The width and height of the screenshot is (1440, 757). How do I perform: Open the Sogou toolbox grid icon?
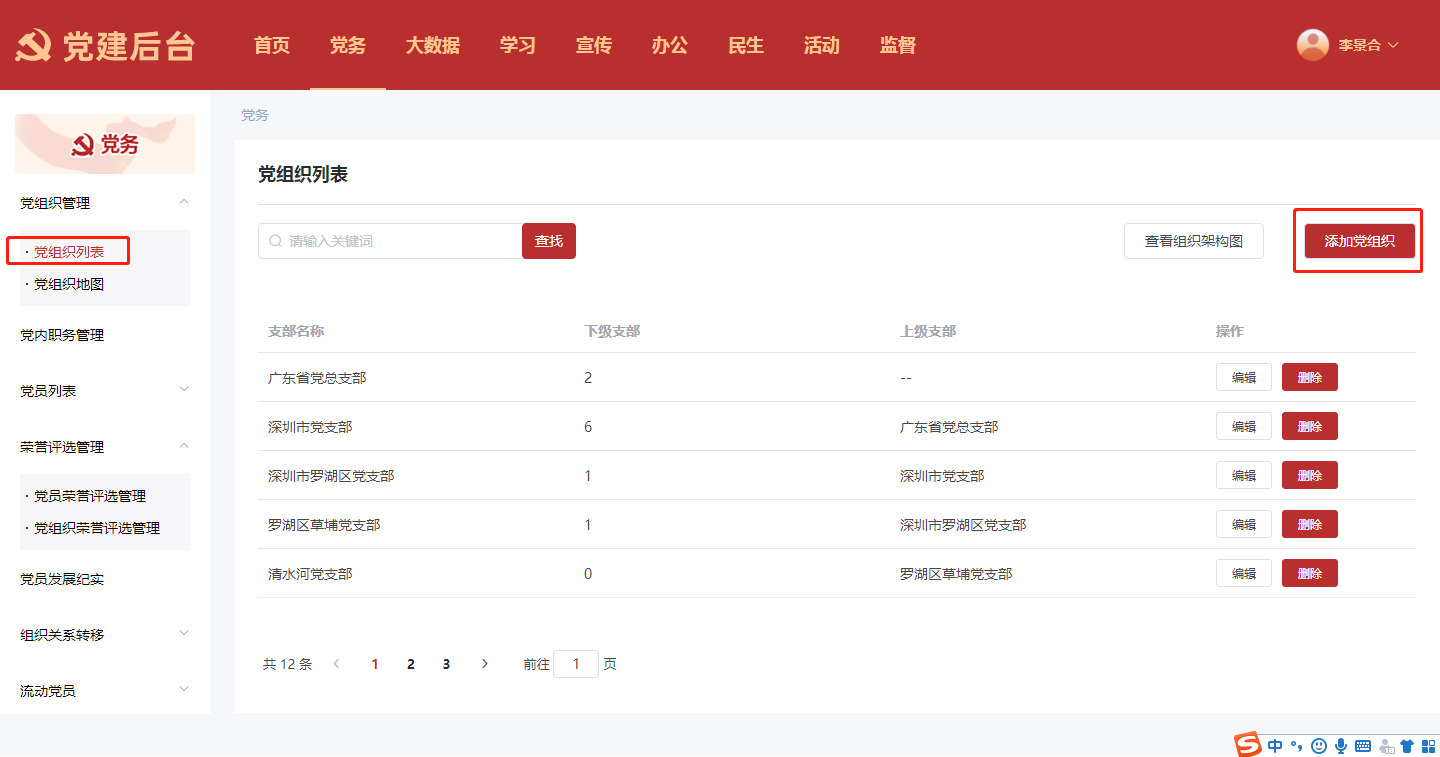coord(1428,746)
